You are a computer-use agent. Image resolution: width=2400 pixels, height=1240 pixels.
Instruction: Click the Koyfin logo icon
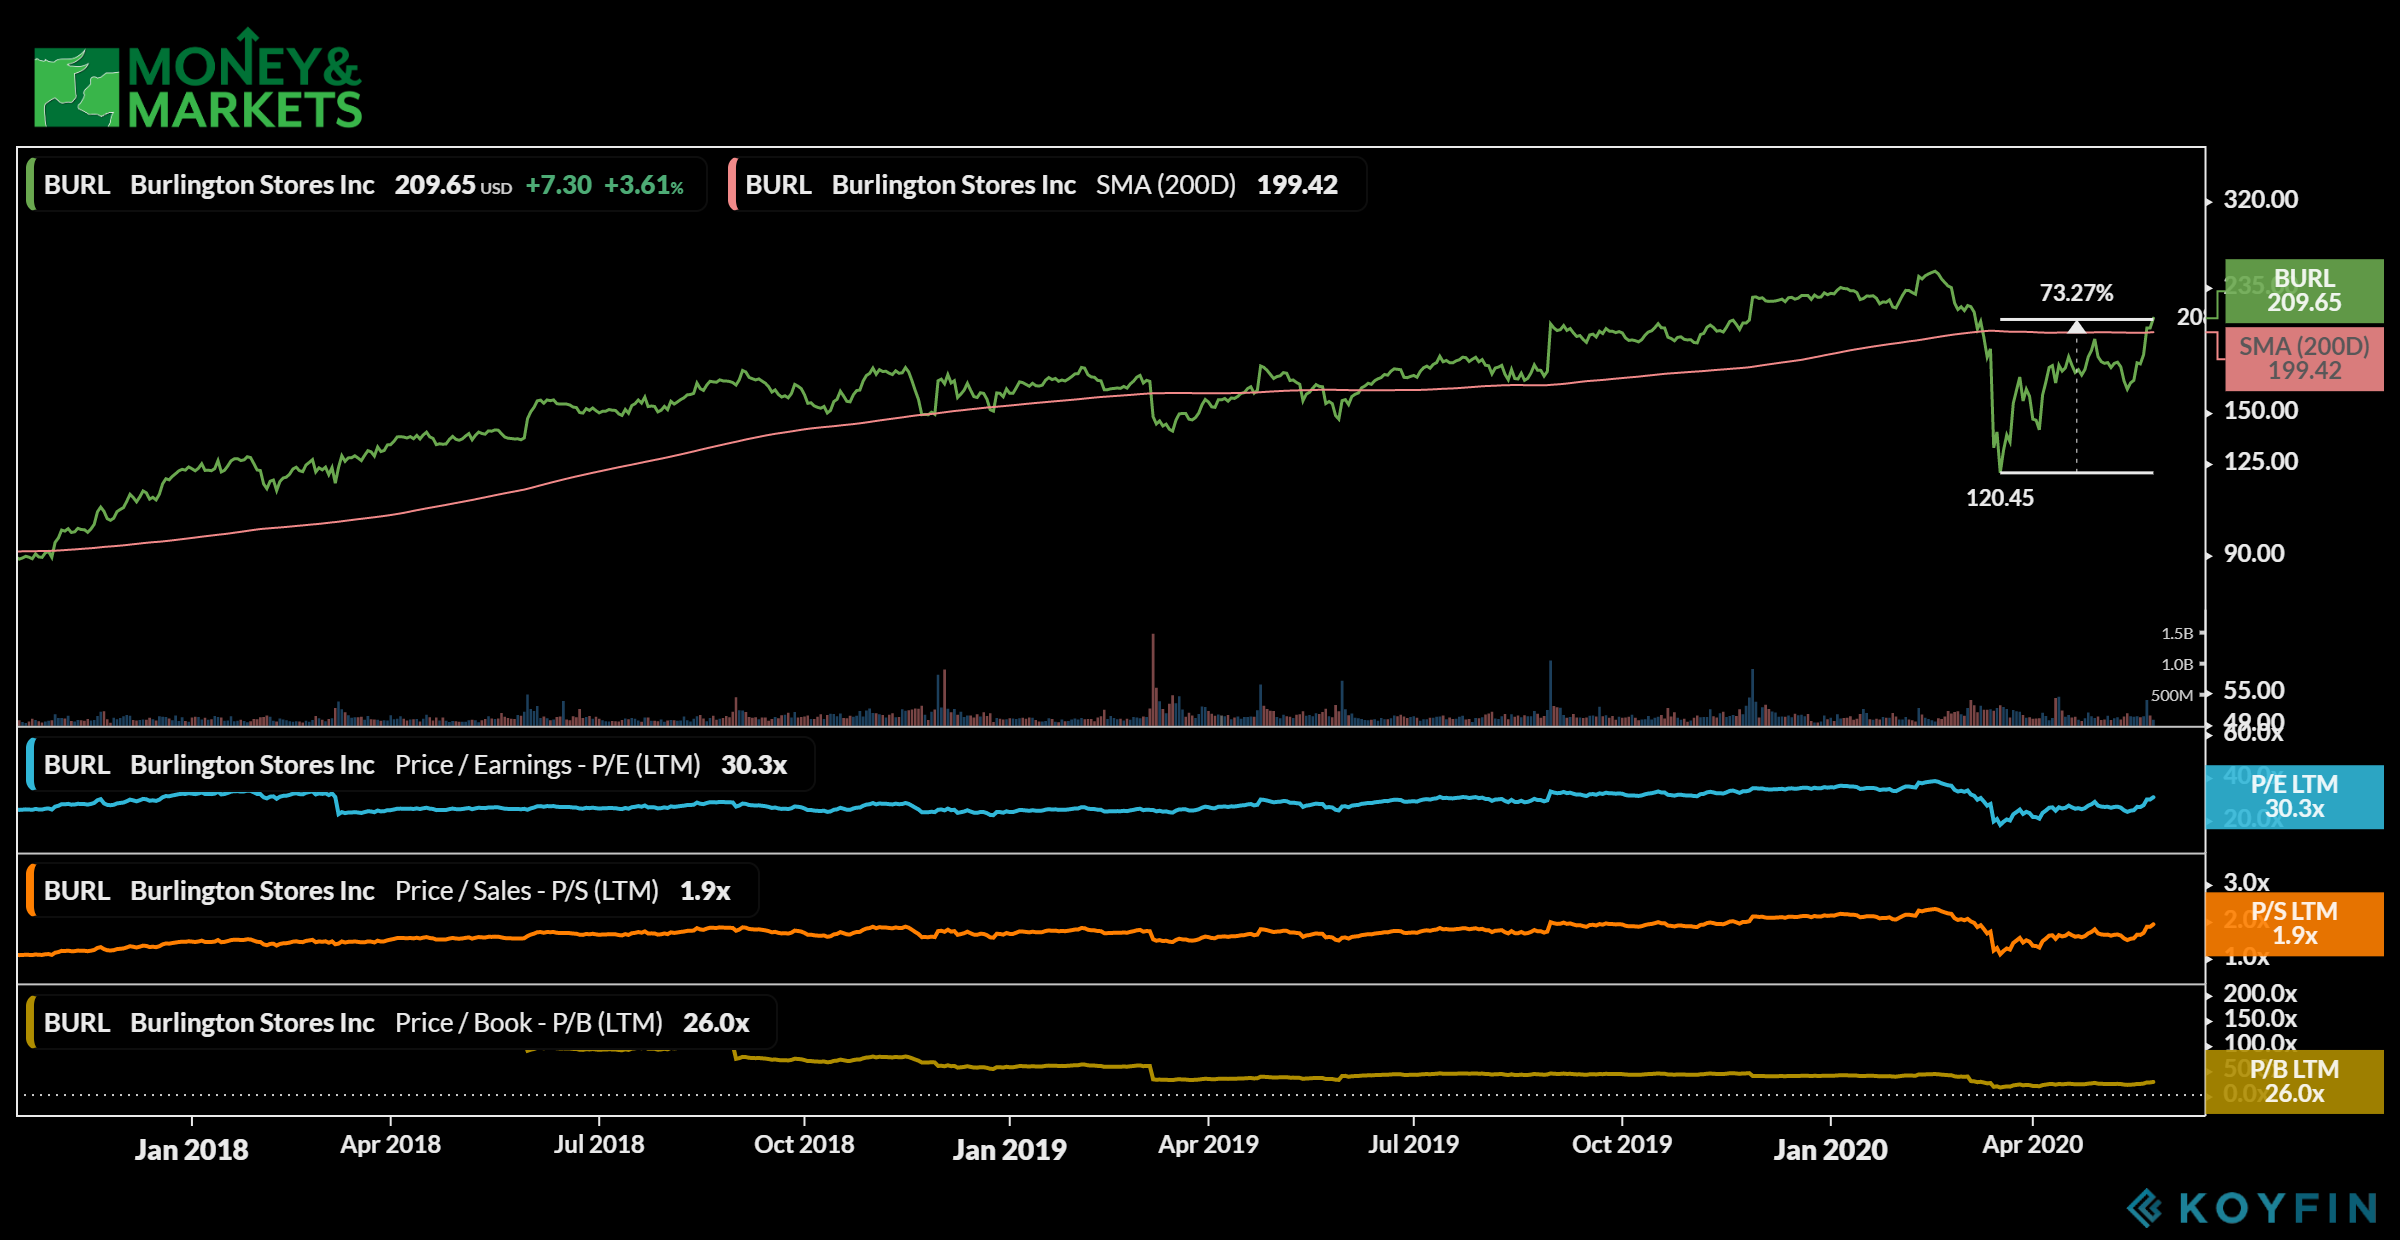point(2145,1207)
